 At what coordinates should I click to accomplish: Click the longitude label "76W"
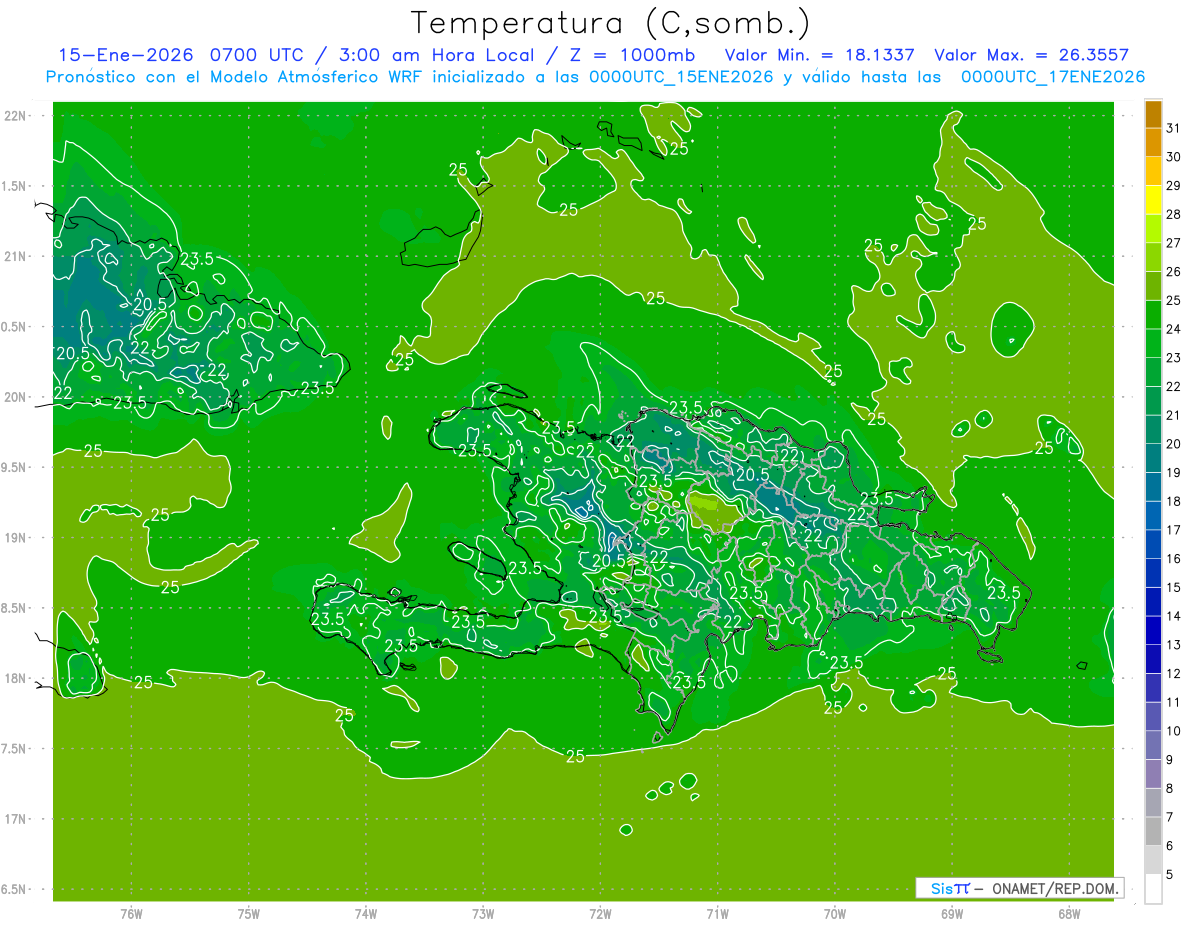coord(131,913)
